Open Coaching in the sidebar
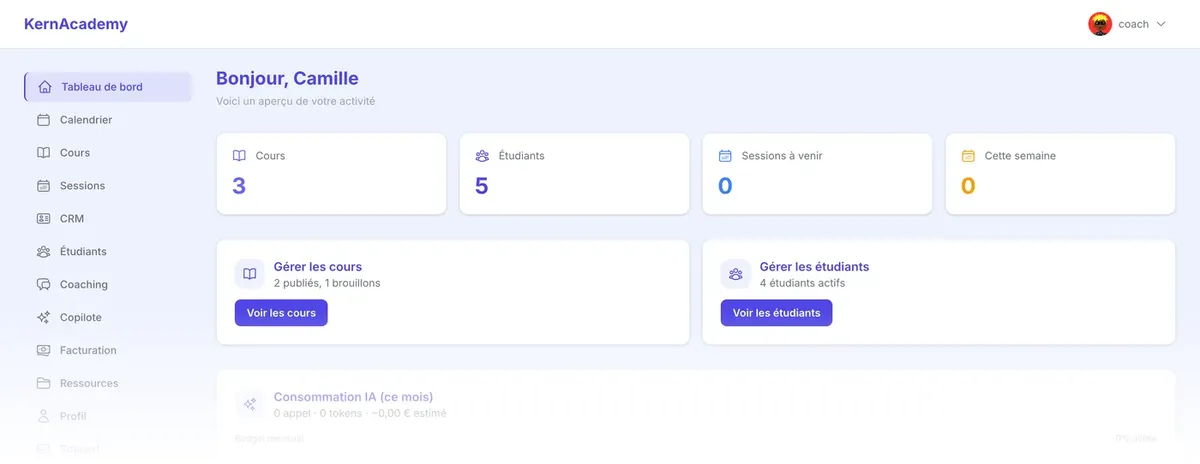 point(108,285)
